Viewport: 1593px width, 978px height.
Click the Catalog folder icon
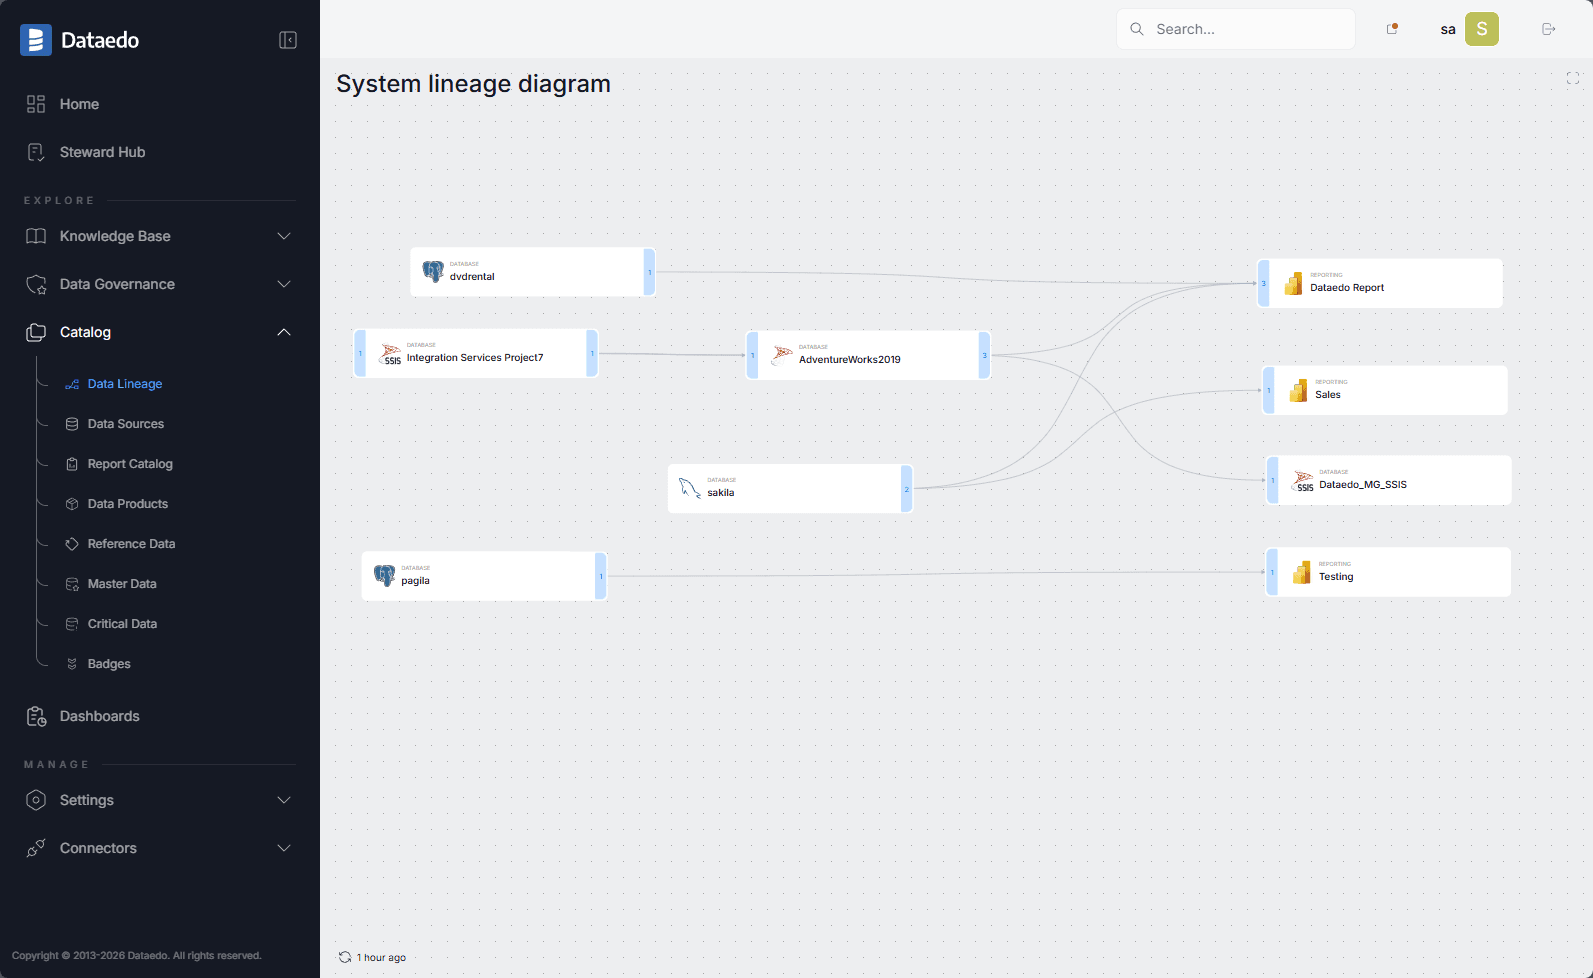tap(36, 332)
